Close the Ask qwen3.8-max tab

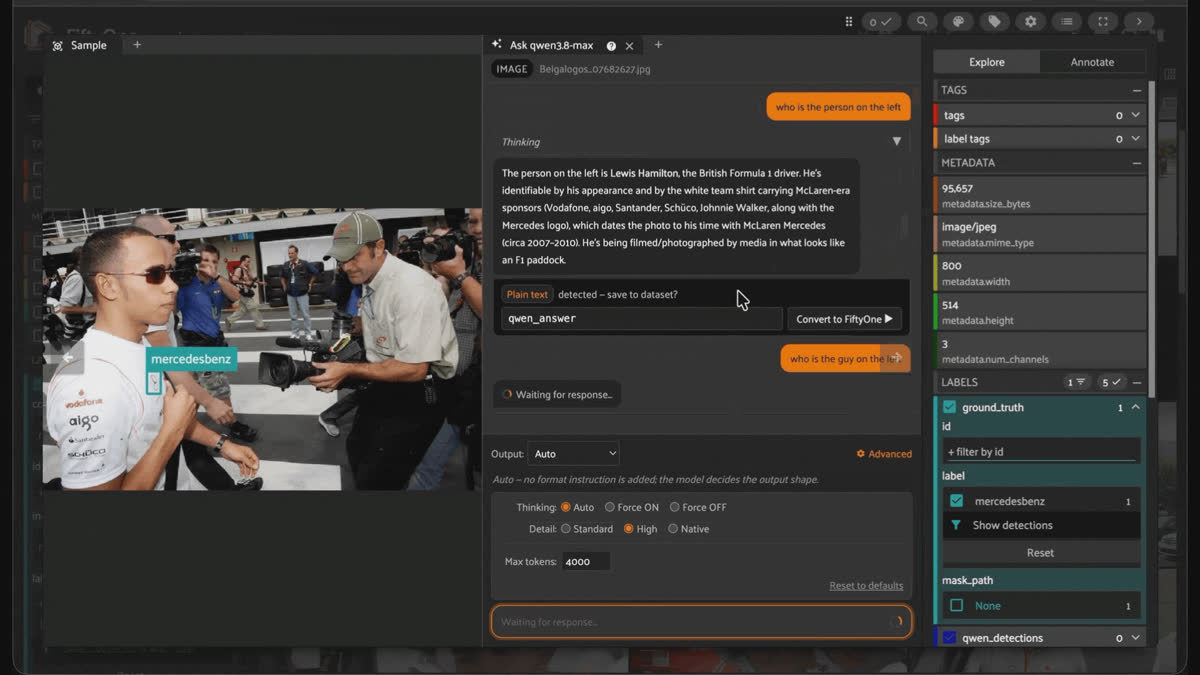coord(629,46)
